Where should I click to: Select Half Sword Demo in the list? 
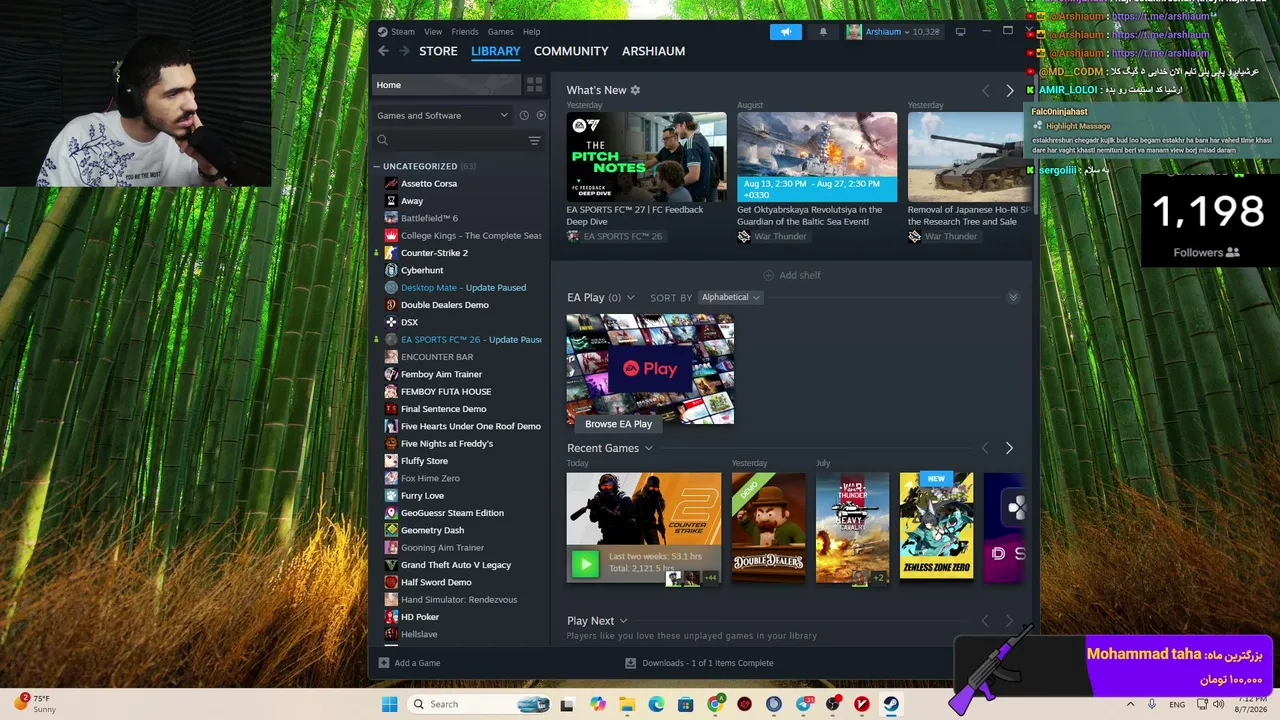(x=436, y=582)
